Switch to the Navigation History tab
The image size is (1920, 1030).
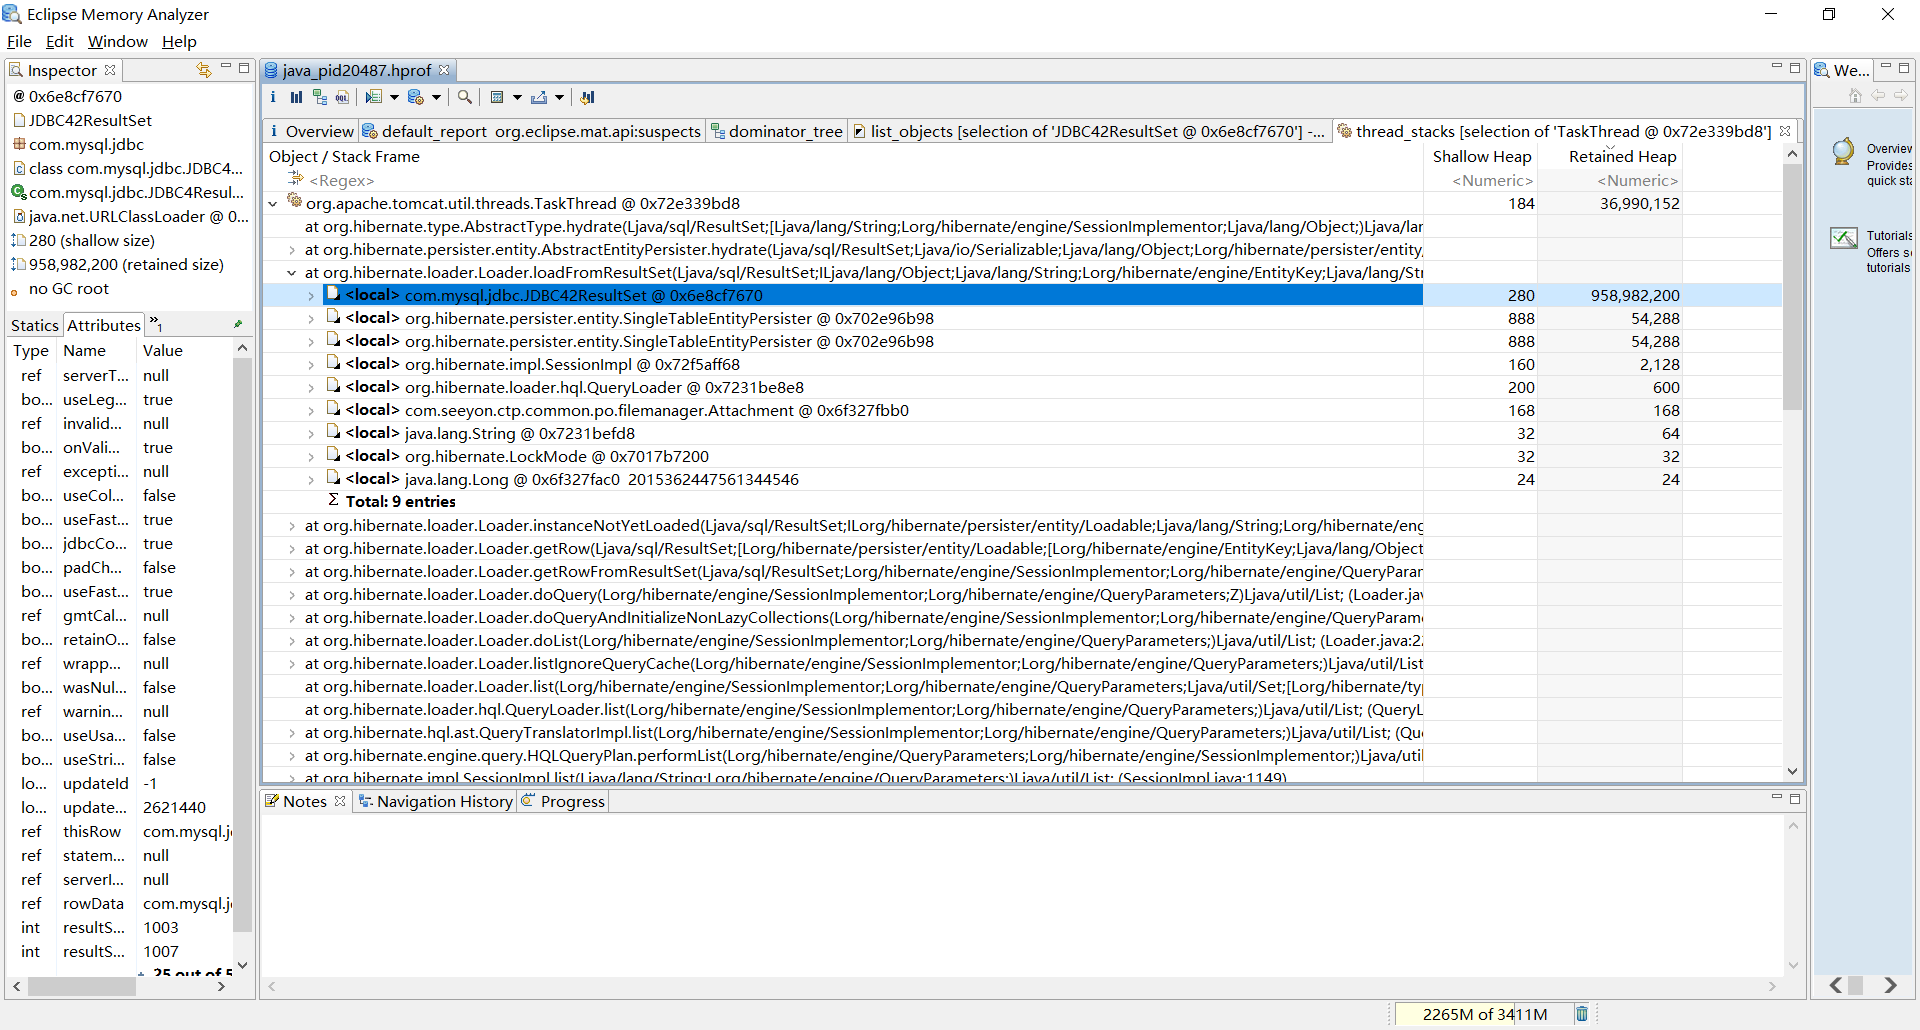(436, 801)
